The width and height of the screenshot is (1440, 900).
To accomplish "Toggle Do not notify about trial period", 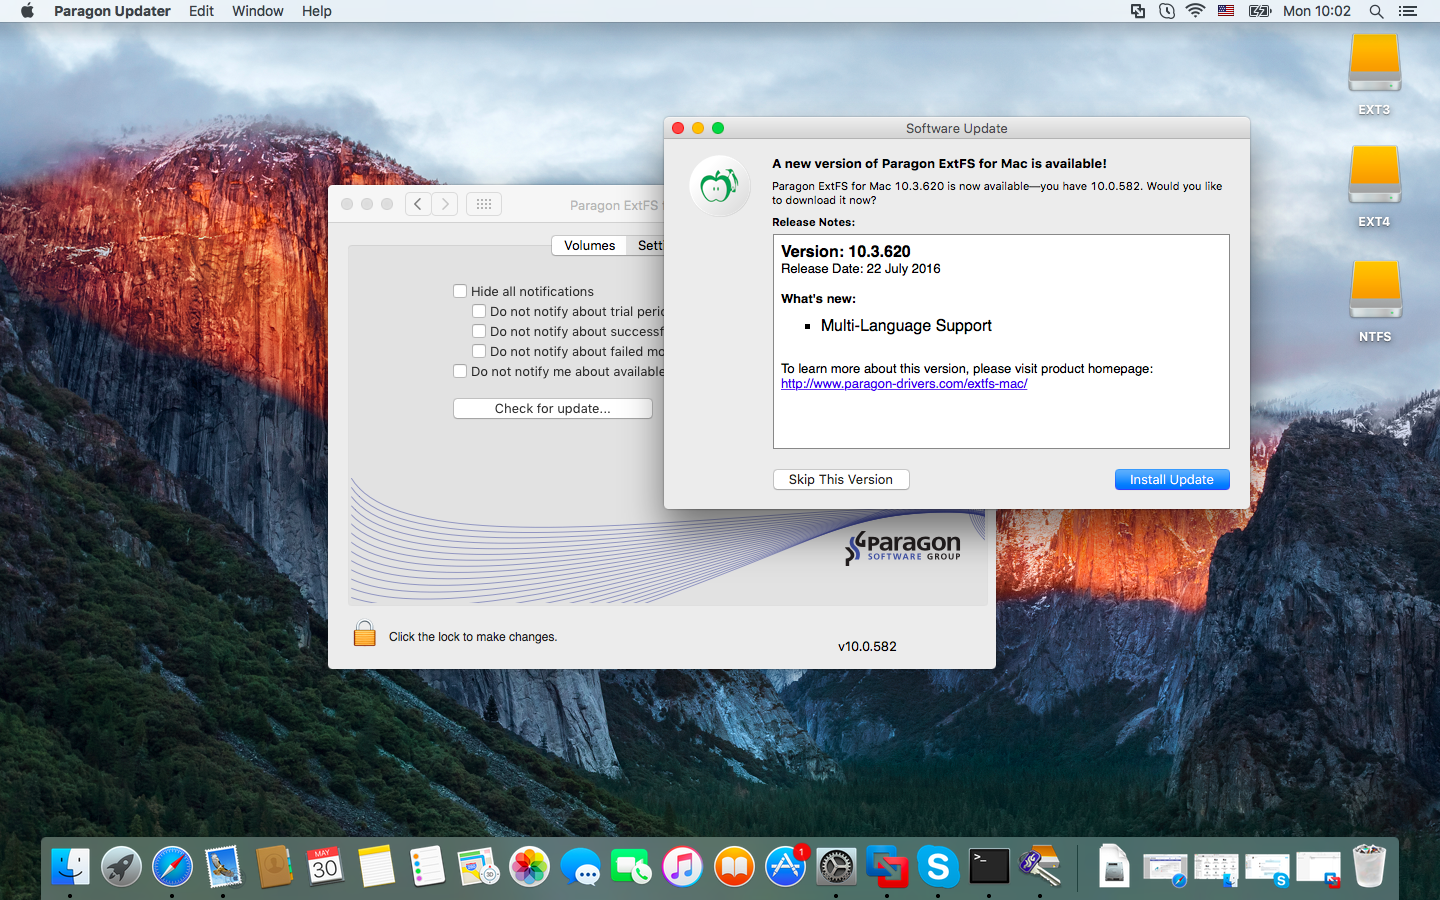I will pos(479,311).
